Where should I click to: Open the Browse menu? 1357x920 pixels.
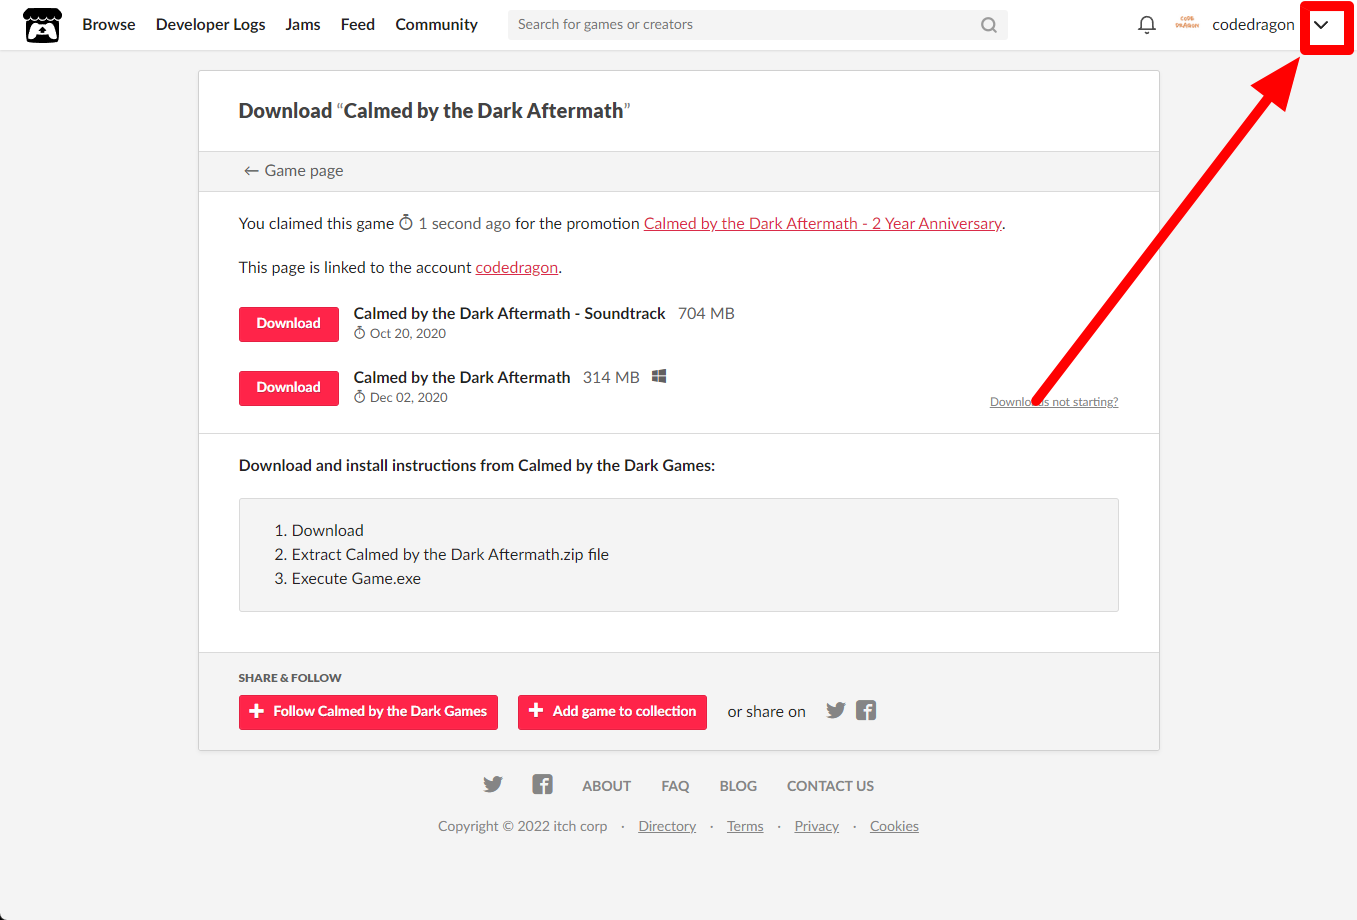coord(109,24)
